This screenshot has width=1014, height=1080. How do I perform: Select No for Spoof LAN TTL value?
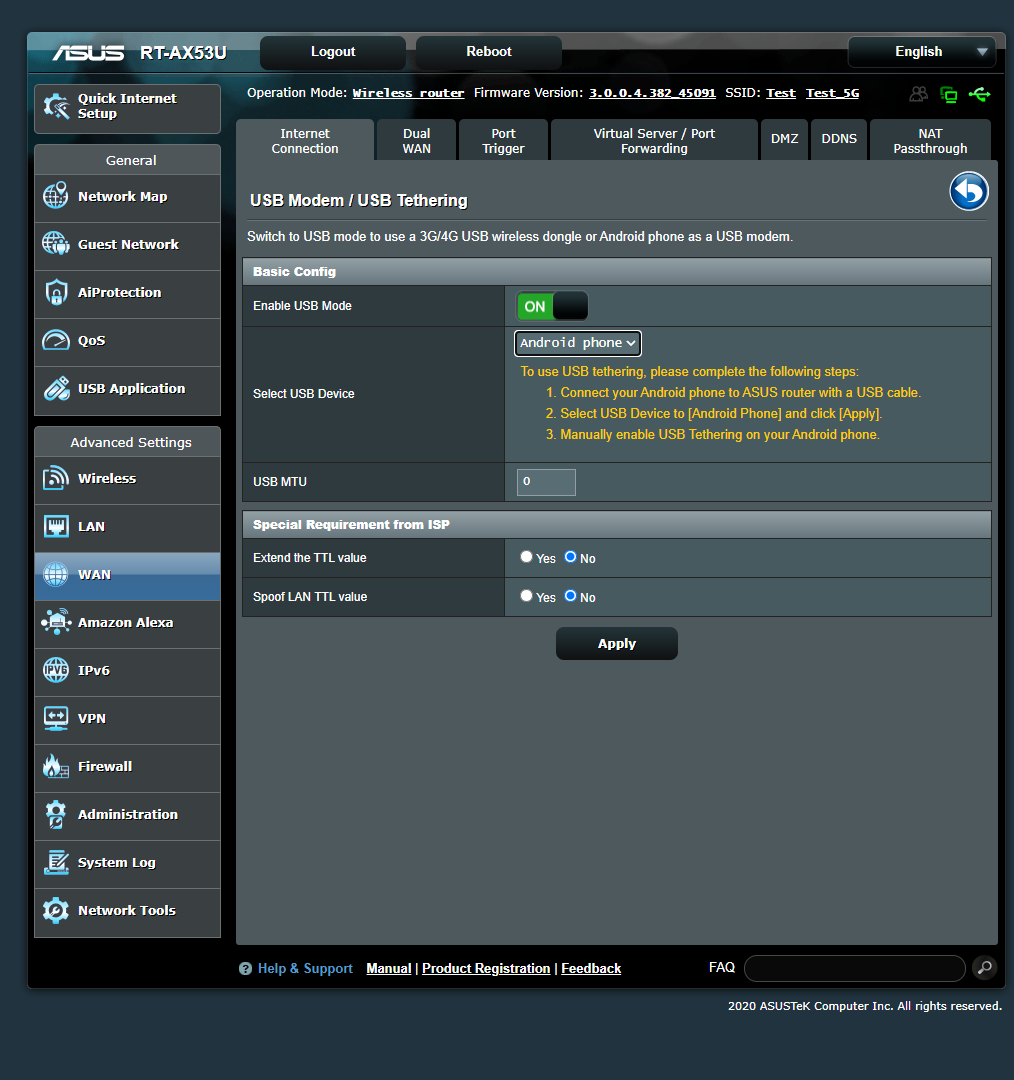[570, 596]
